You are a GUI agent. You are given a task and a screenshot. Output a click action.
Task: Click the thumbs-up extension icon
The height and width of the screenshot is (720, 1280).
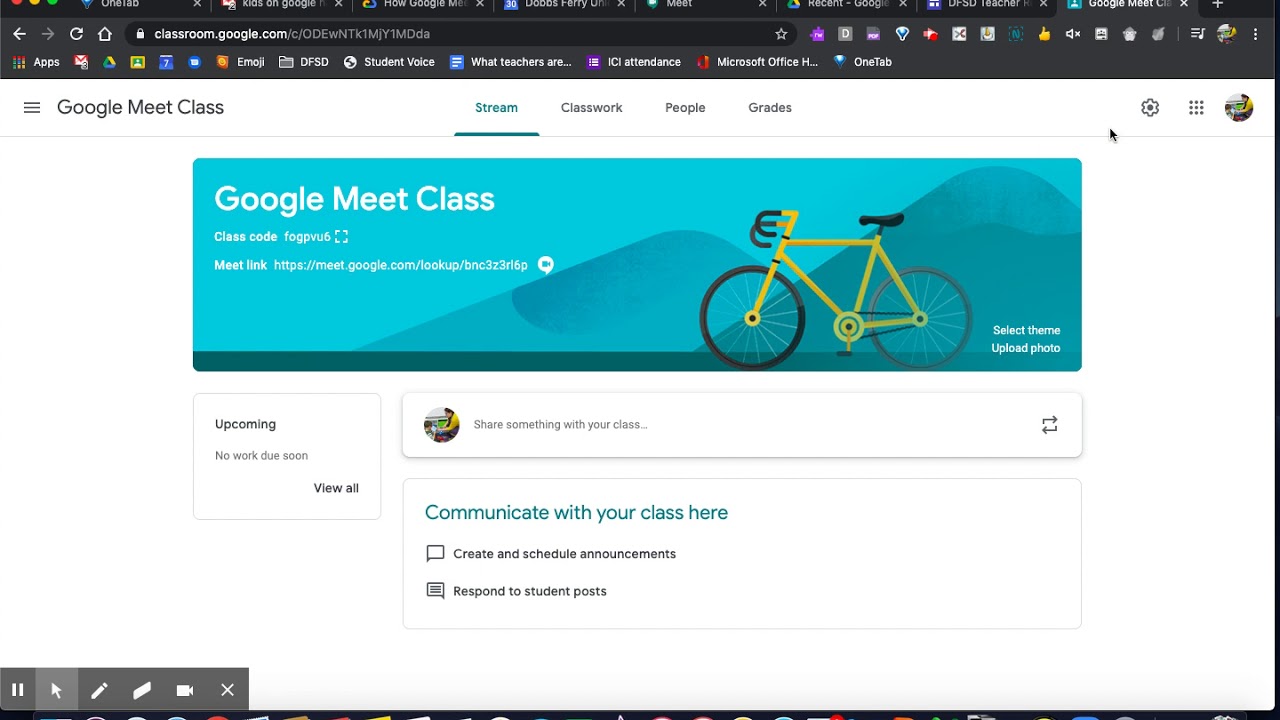pos(1044,34)
